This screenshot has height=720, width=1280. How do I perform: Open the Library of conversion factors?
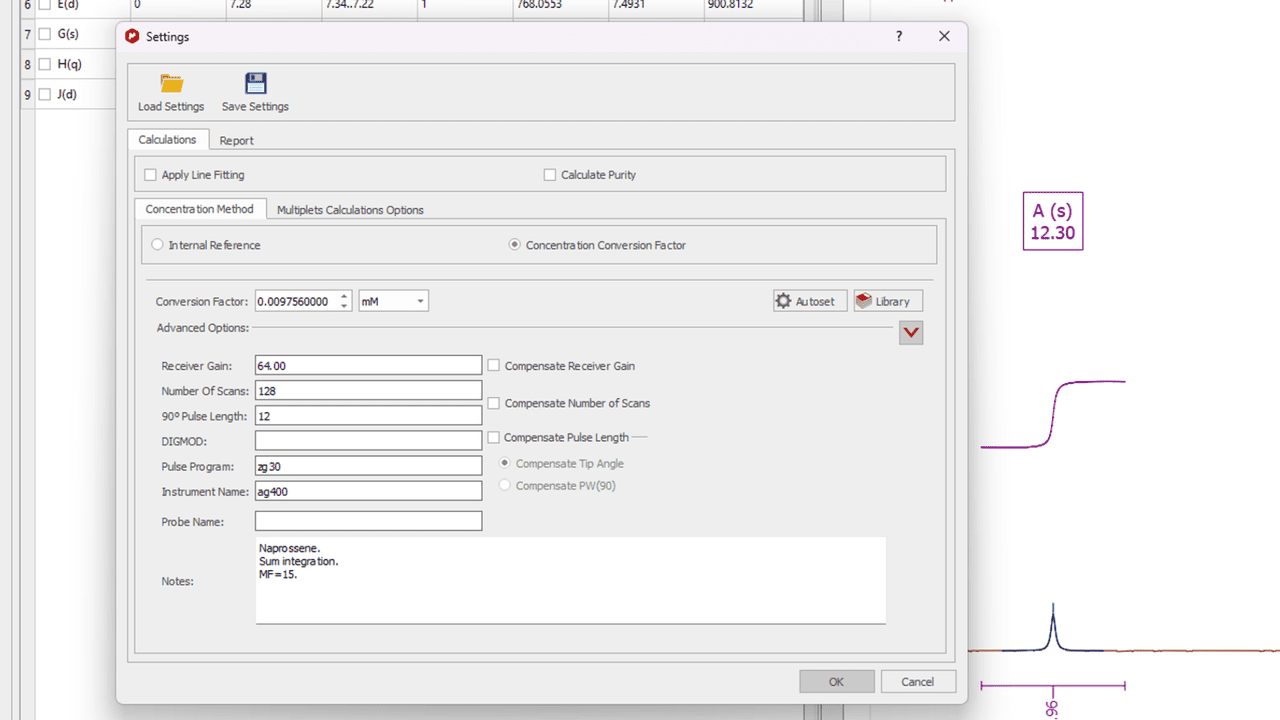(x=888, y=301)
